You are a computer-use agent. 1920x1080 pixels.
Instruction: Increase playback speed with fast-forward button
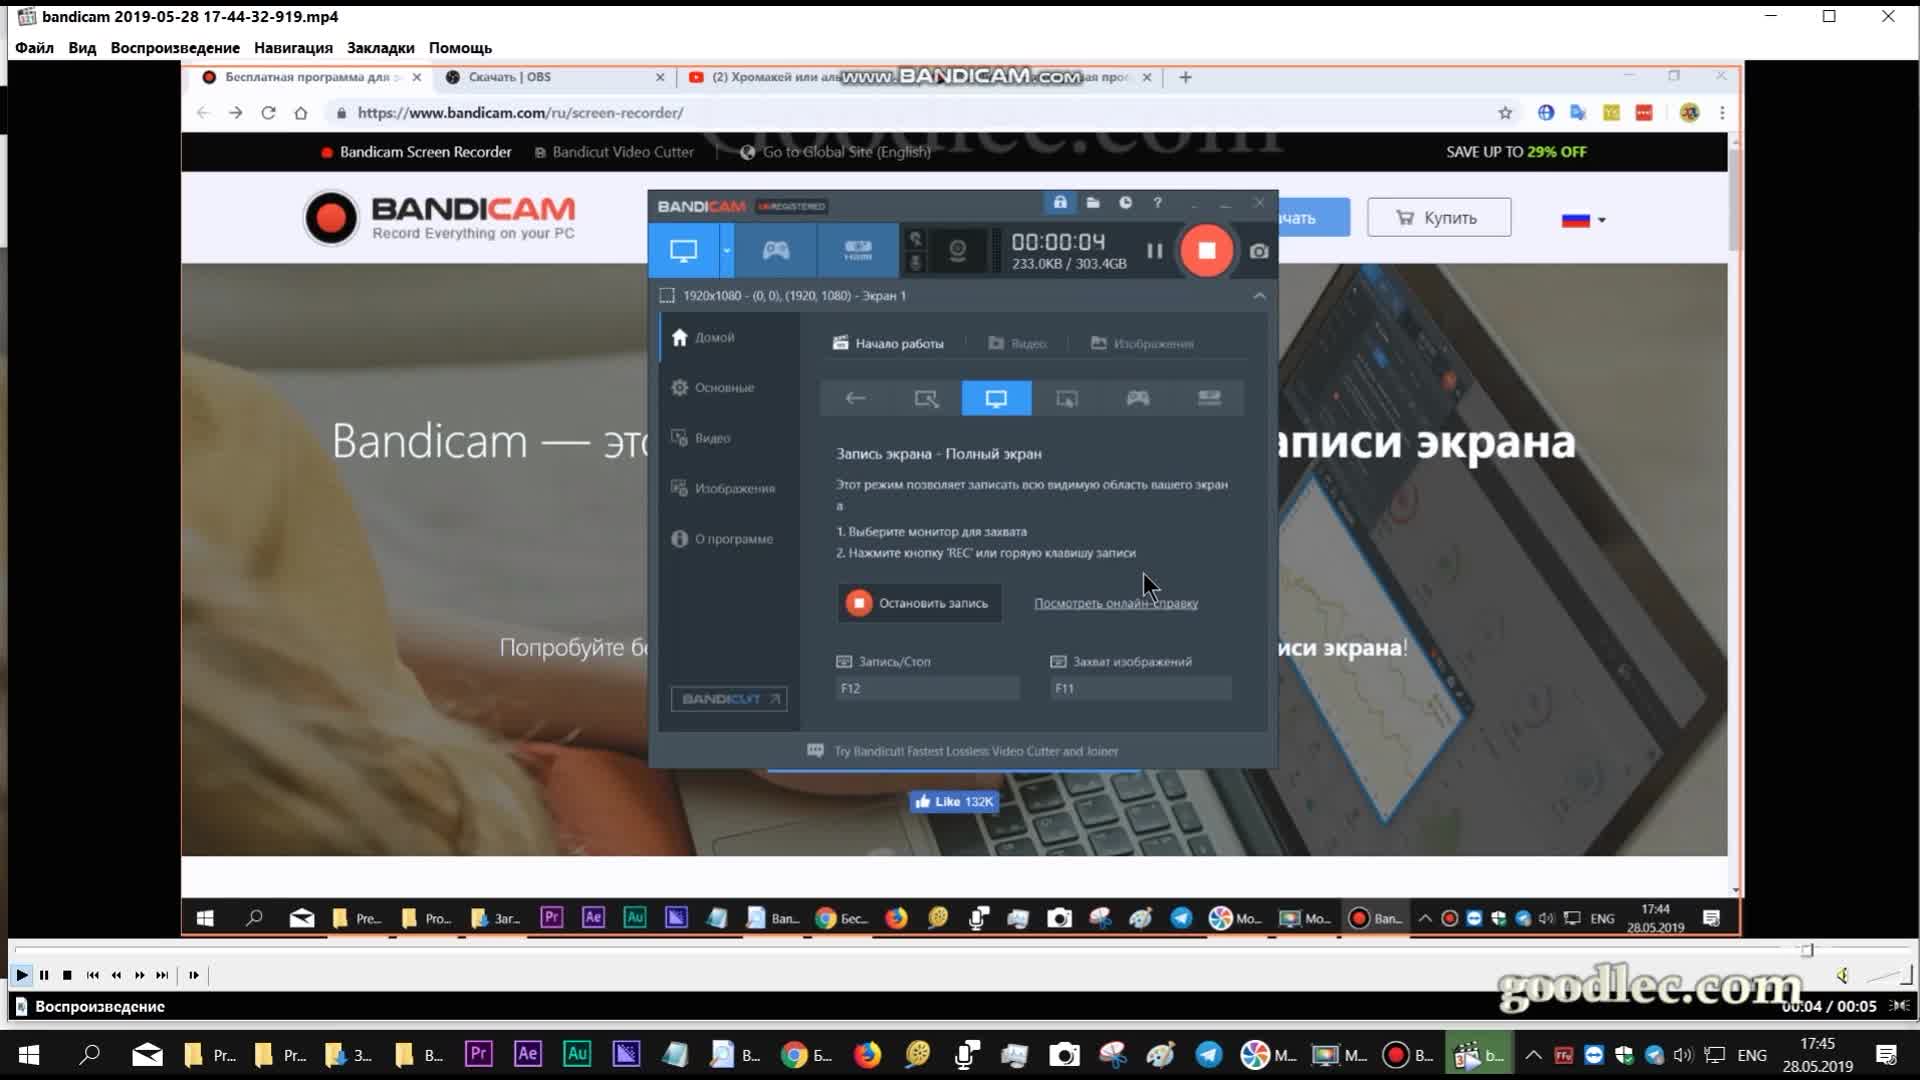pyautogui.click(x=139, y=975)
